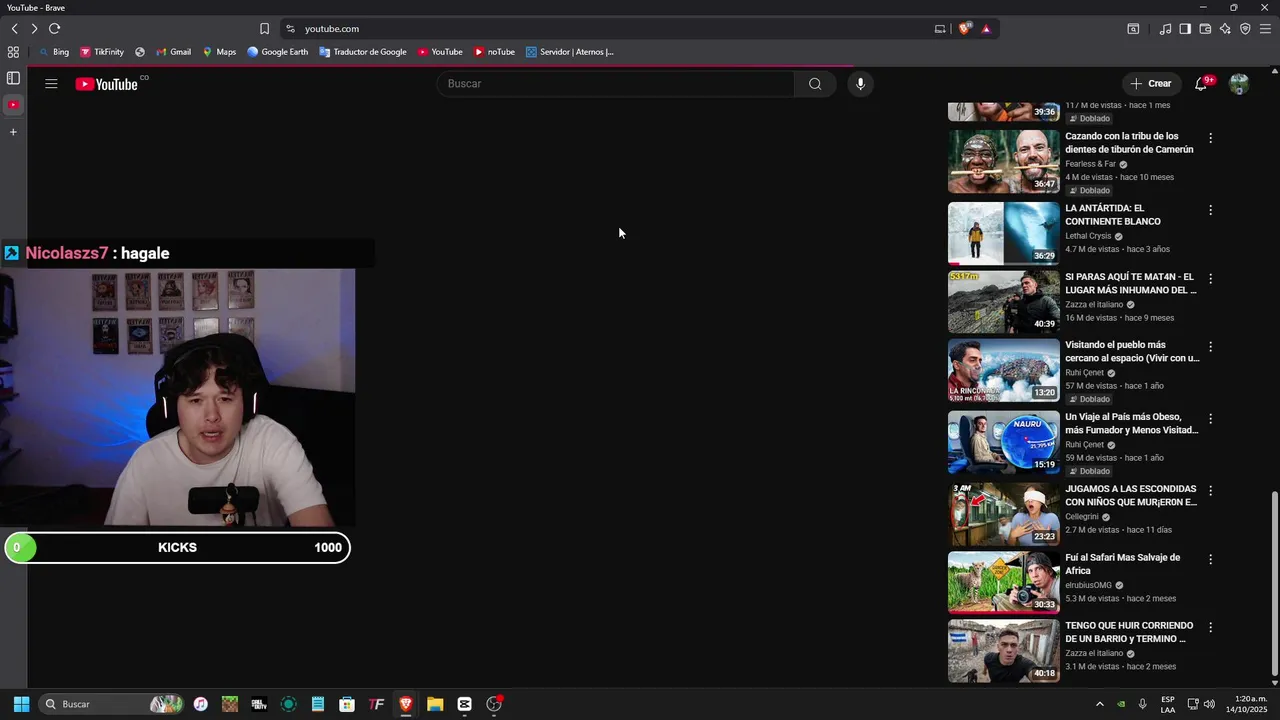This screenshot has width=1280, height=720.
Task: Open the noTube bookmark
Action: pos(494,52)
